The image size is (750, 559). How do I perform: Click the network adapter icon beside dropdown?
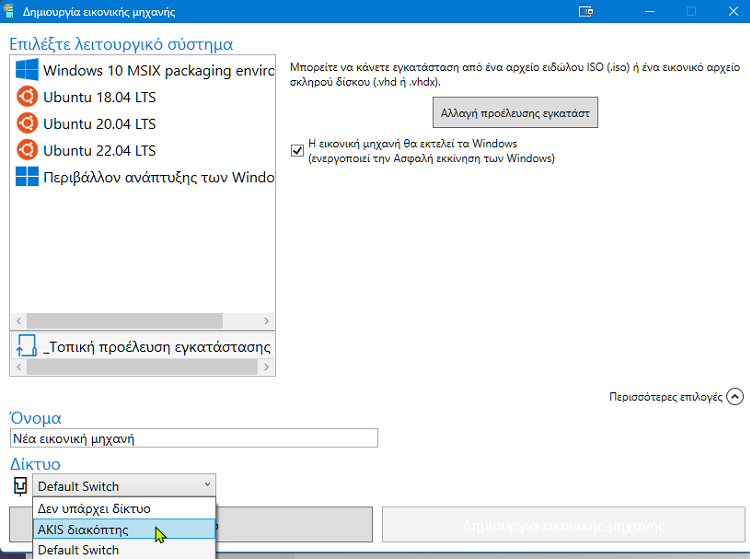click(x=20, y=486)
